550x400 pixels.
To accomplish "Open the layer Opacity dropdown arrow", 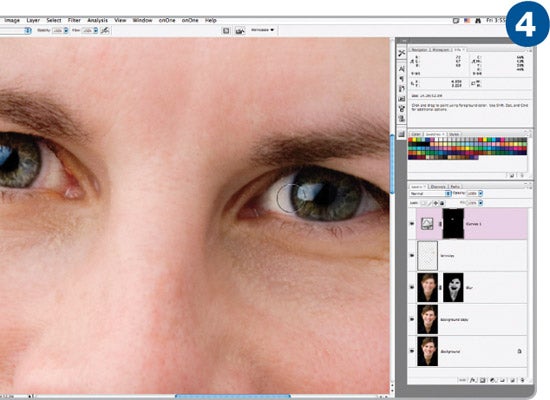I will pos(481,193).
